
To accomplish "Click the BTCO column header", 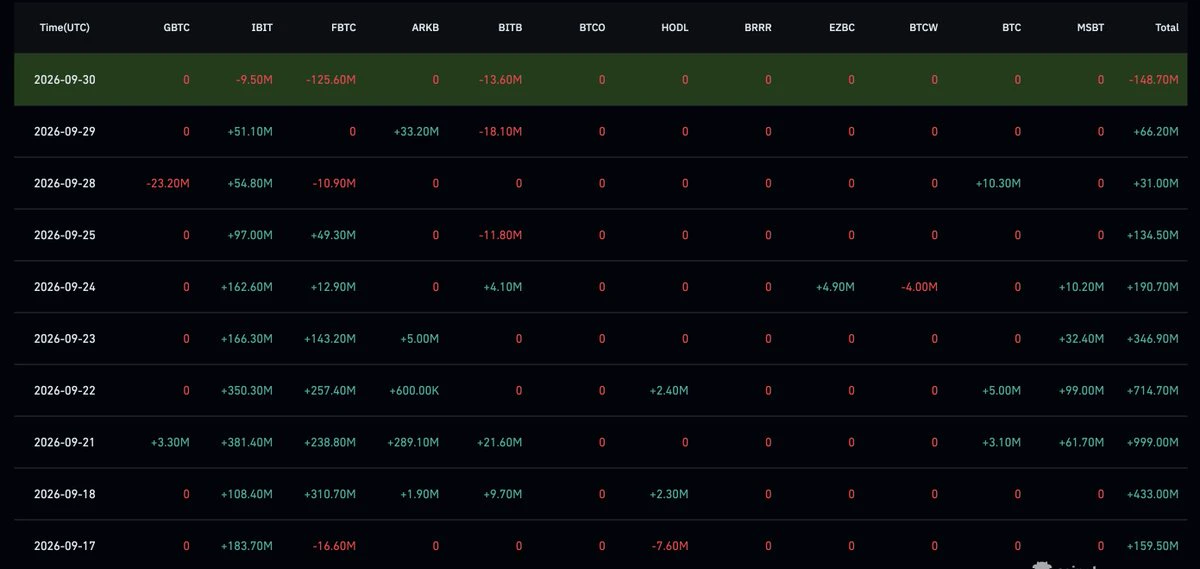I will tap(592, 28).
